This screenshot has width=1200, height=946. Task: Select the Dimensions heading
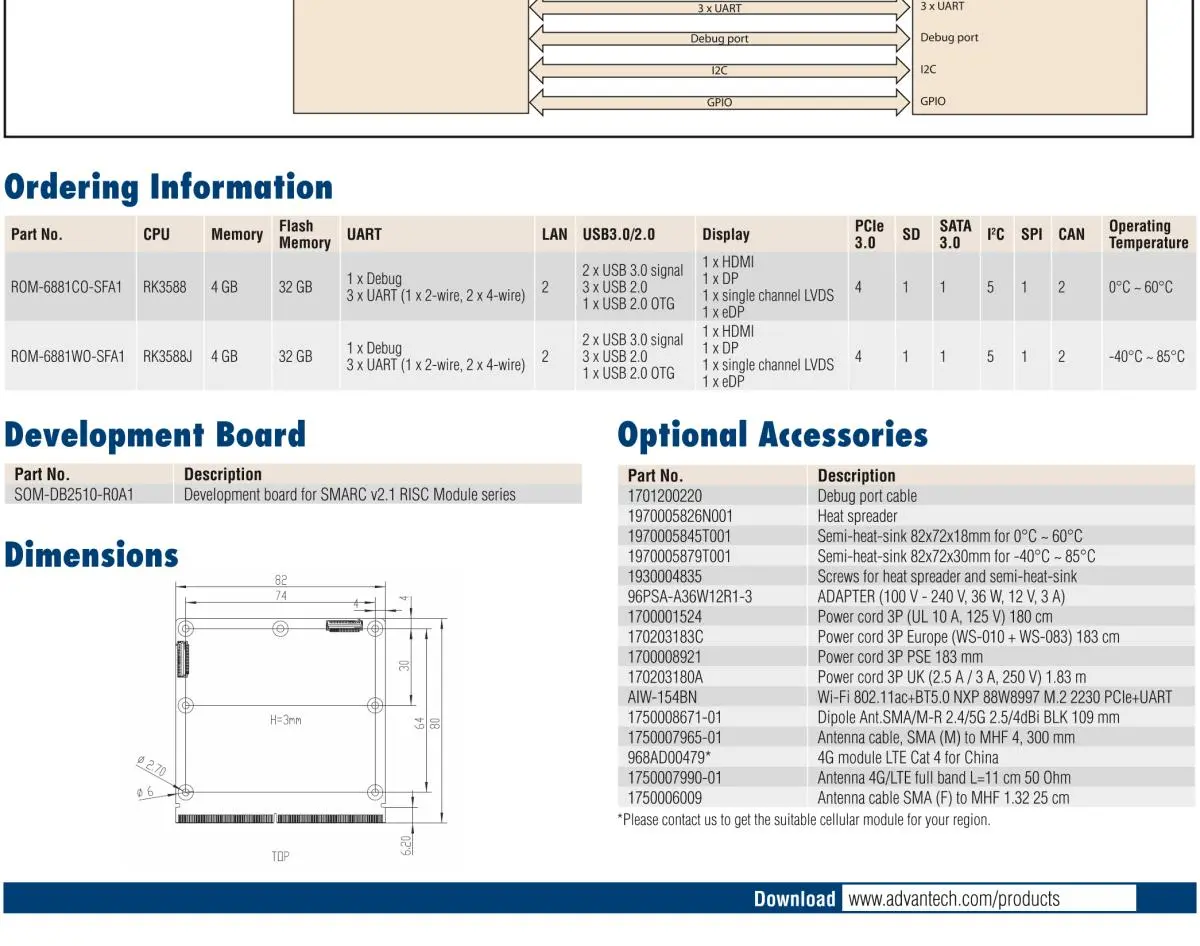coord(92,555)
